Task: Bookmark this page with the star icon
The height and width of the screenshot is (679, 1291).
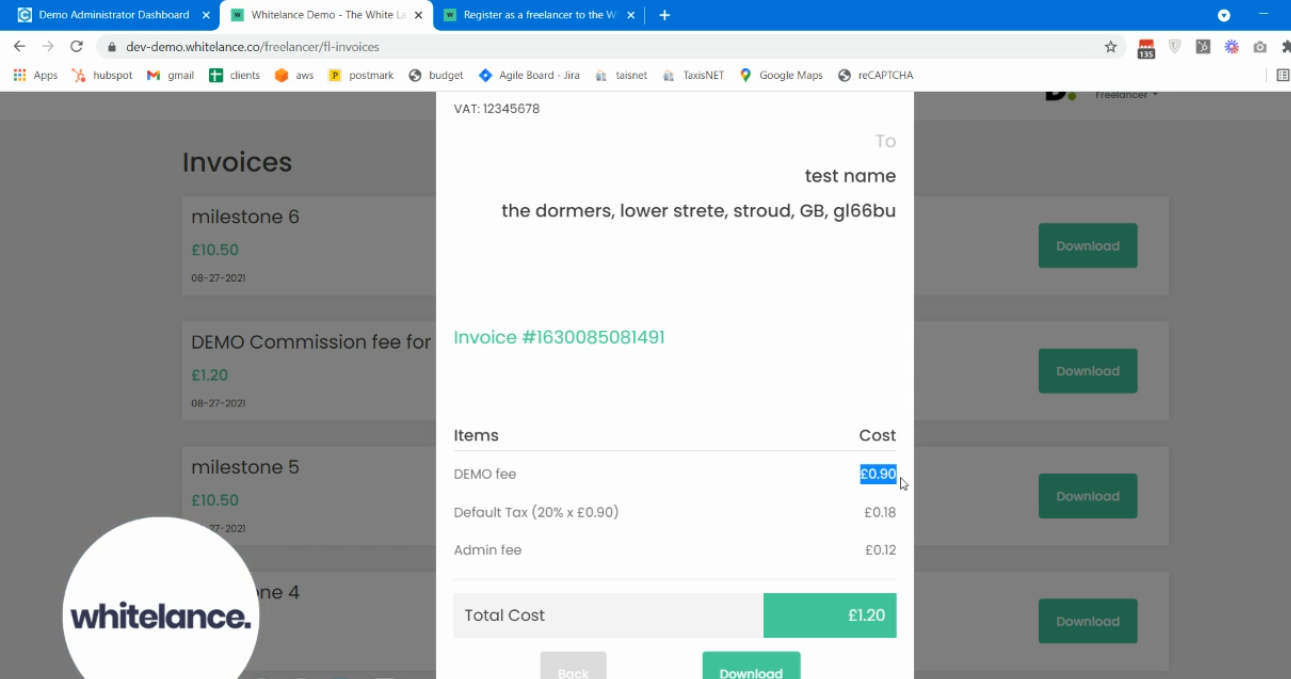Action: [x=1110, y=47]
